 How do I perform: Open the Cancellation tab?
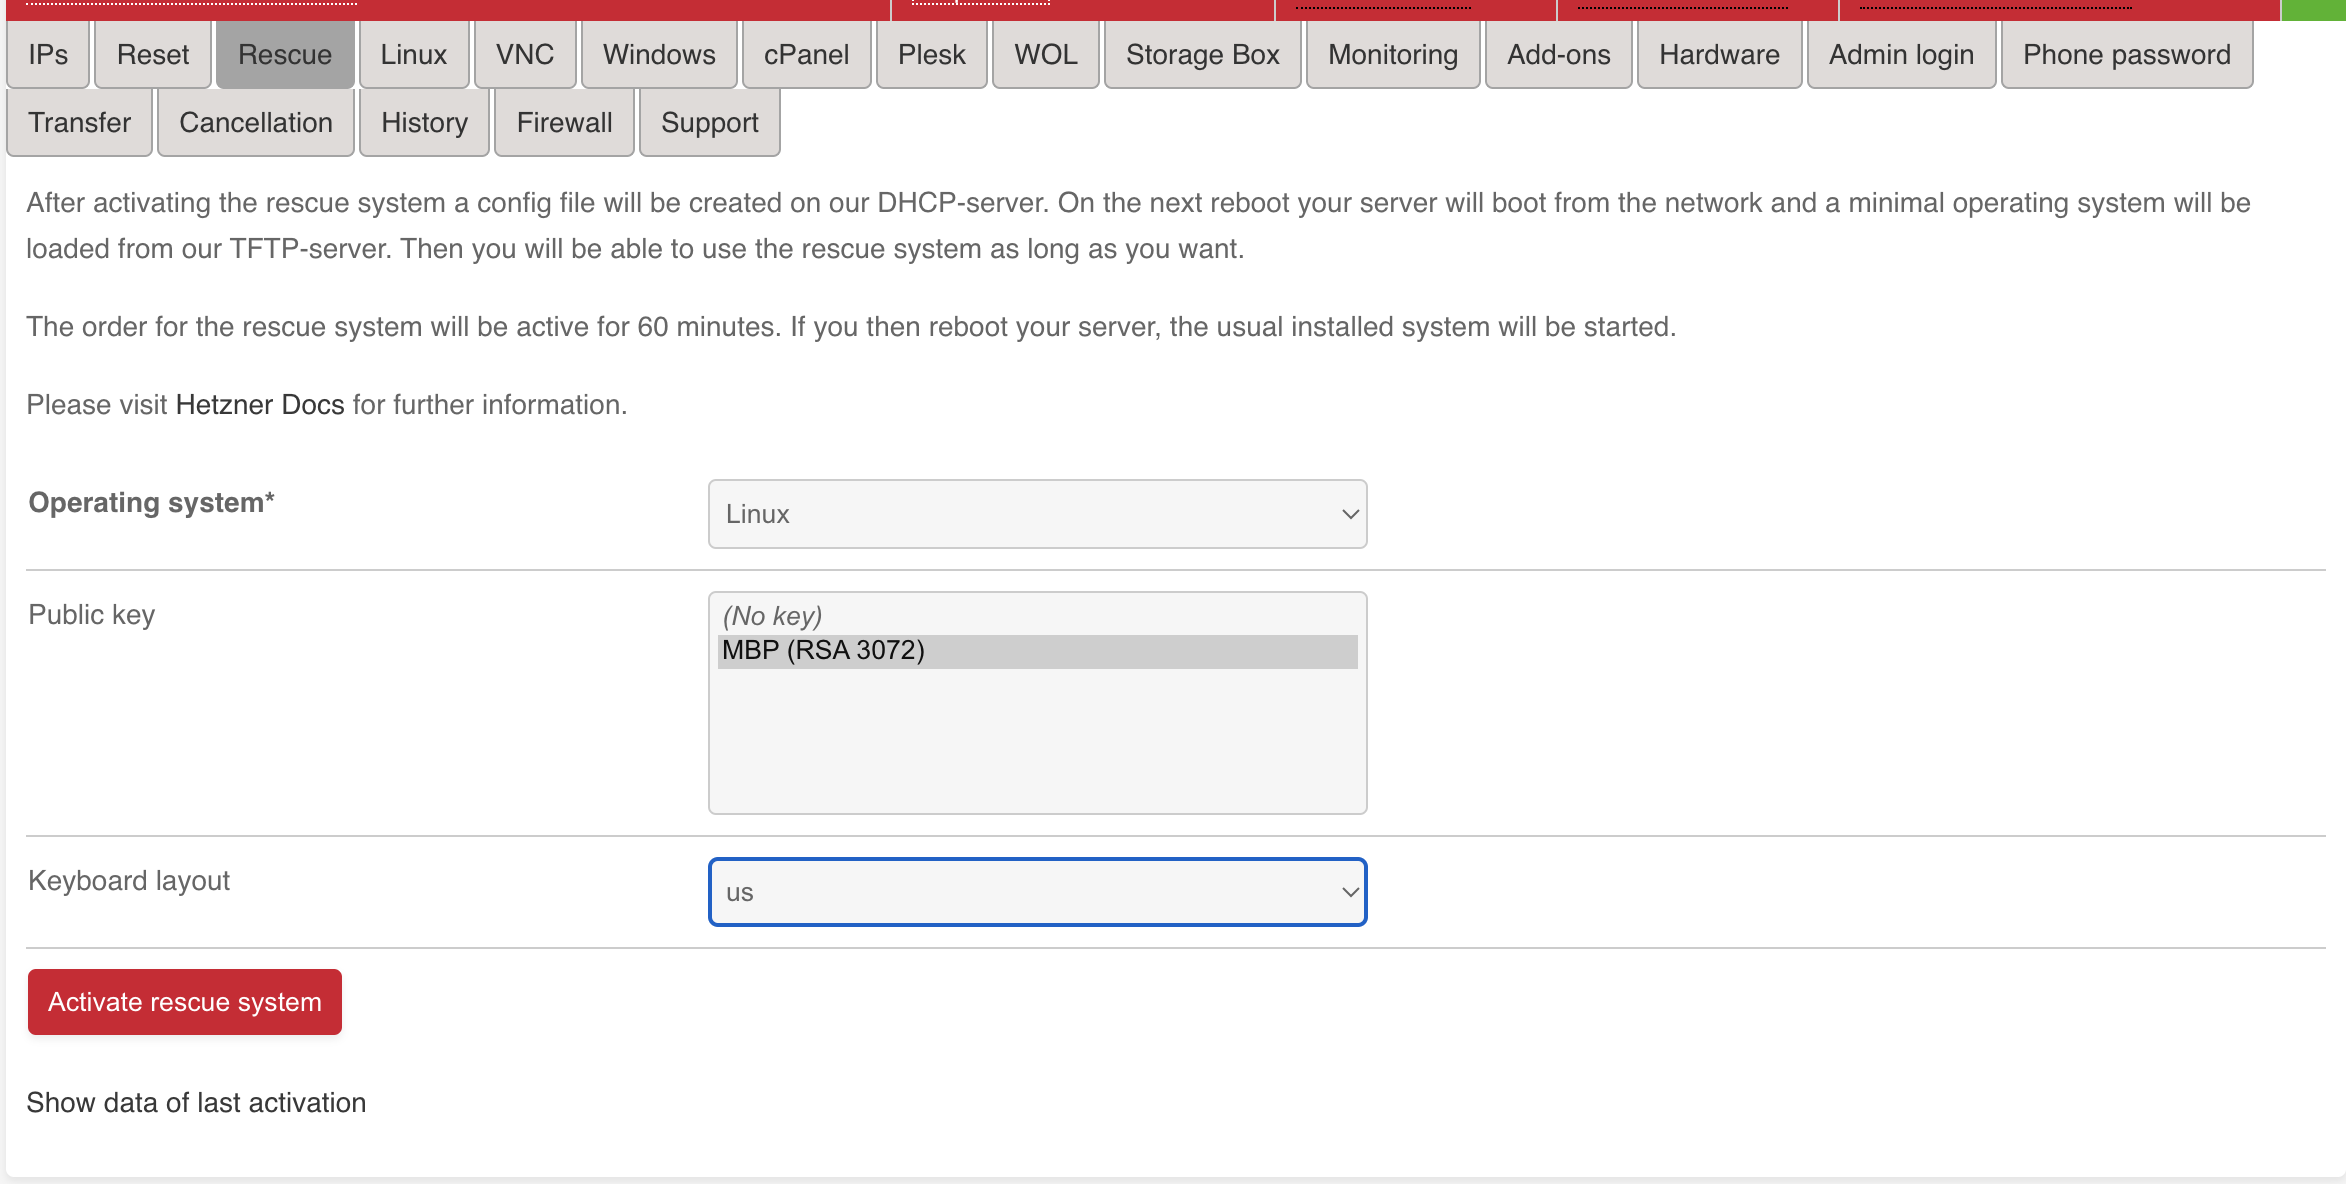click(x=255, y=123)
